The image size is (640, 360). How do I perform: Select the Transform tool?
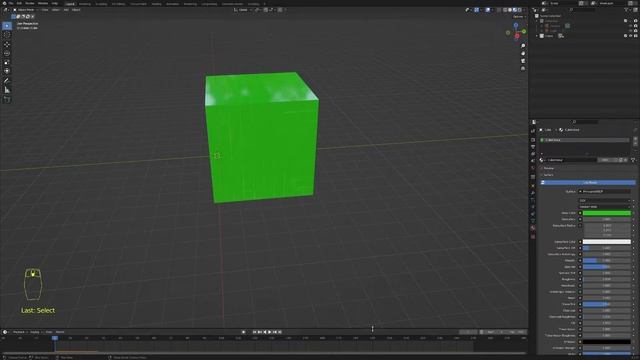[7, 71]
